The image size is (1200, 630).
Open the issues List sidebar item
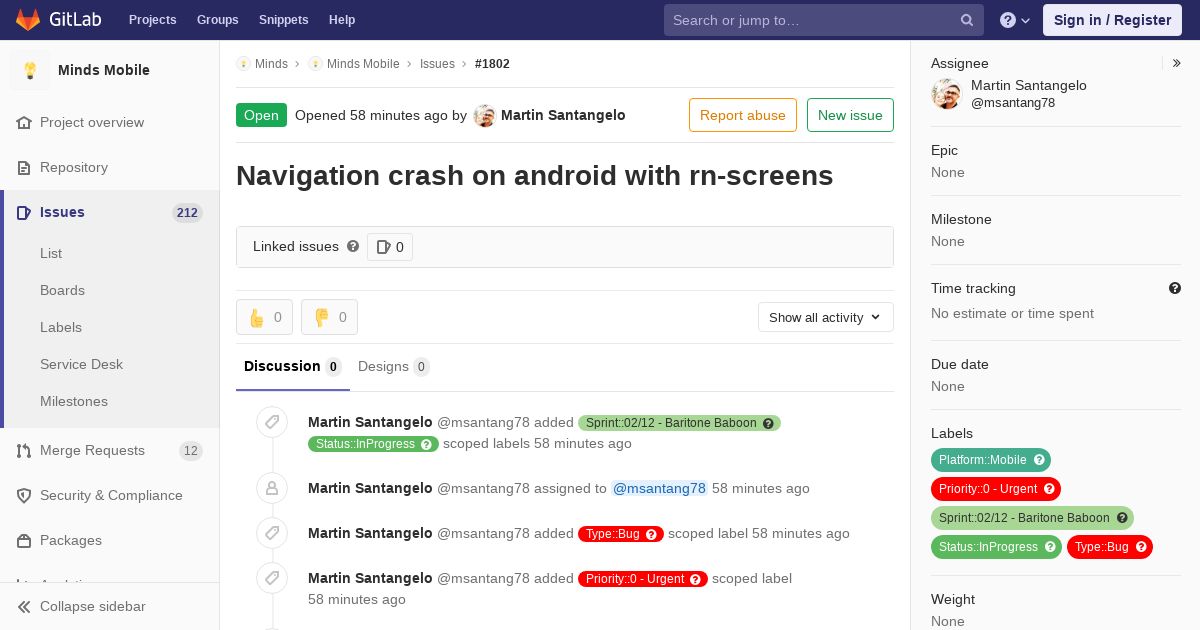point(51,253)
